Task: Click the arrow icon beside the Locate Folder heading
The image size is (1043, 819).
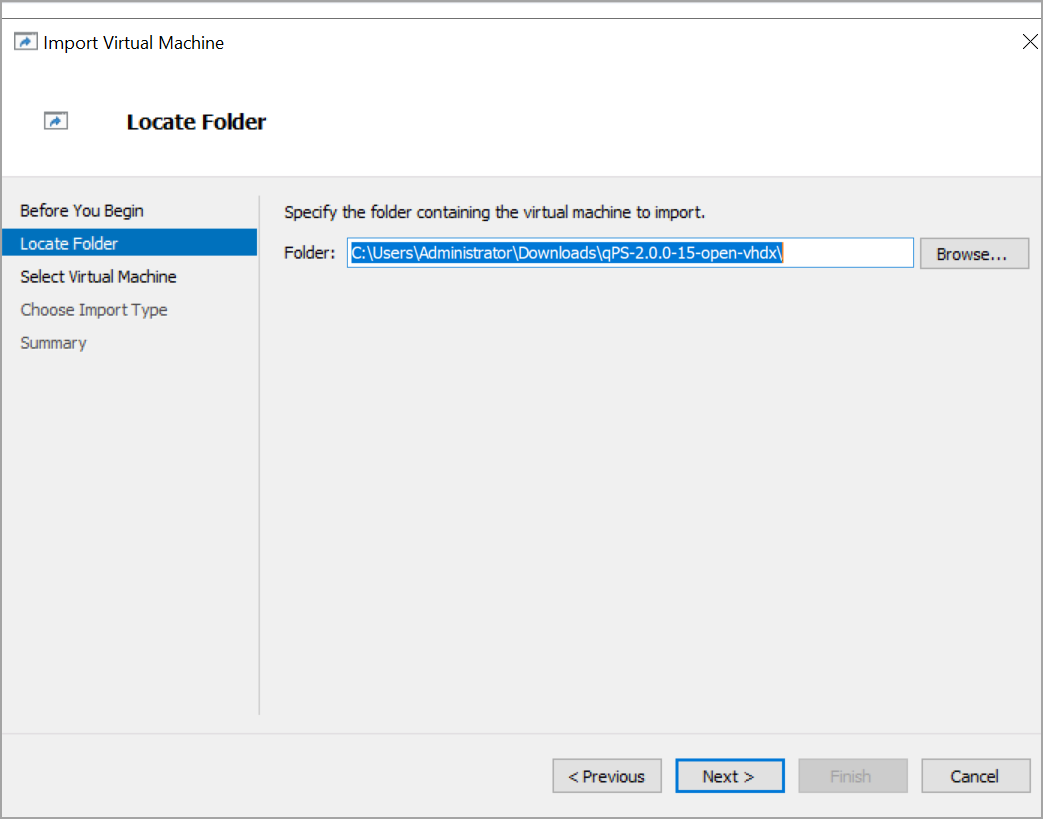Action: point(56,119)
